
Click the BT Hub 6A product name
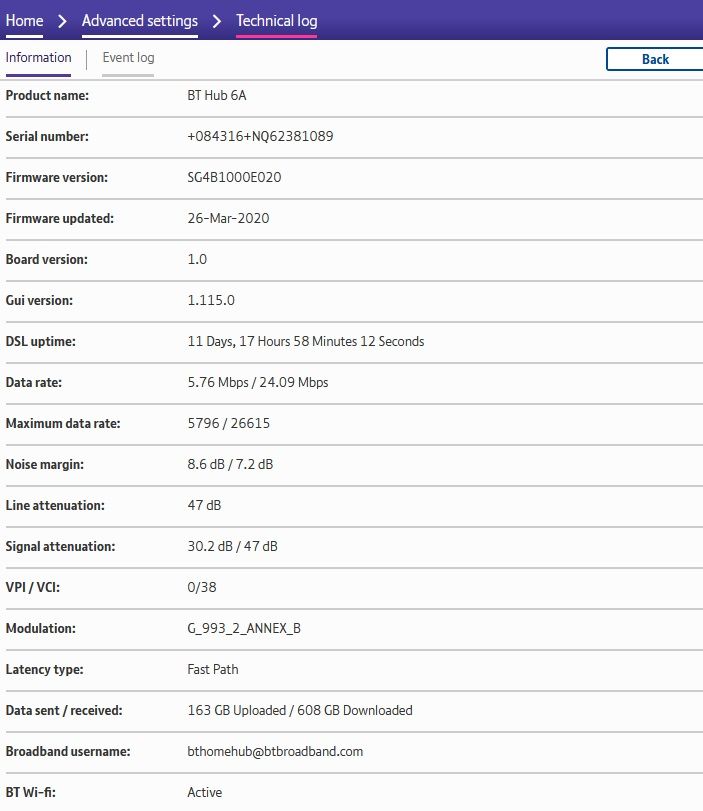(x=216, y=95)
